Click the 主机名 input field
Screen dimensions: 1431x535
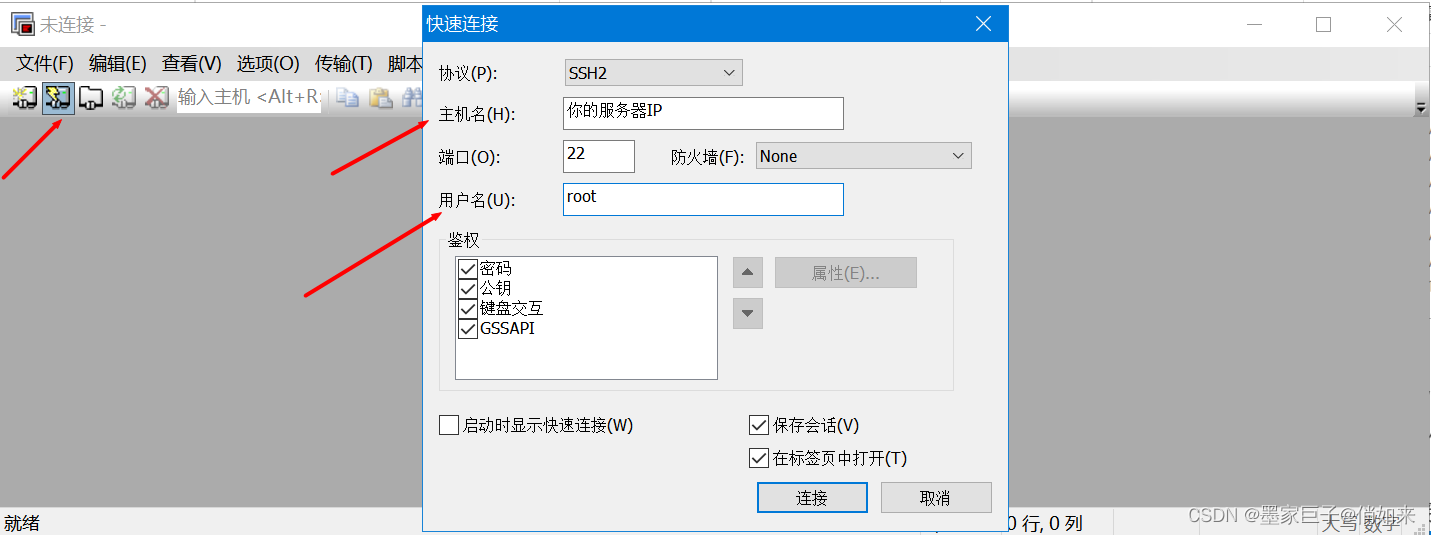click(x=703, y=113)
